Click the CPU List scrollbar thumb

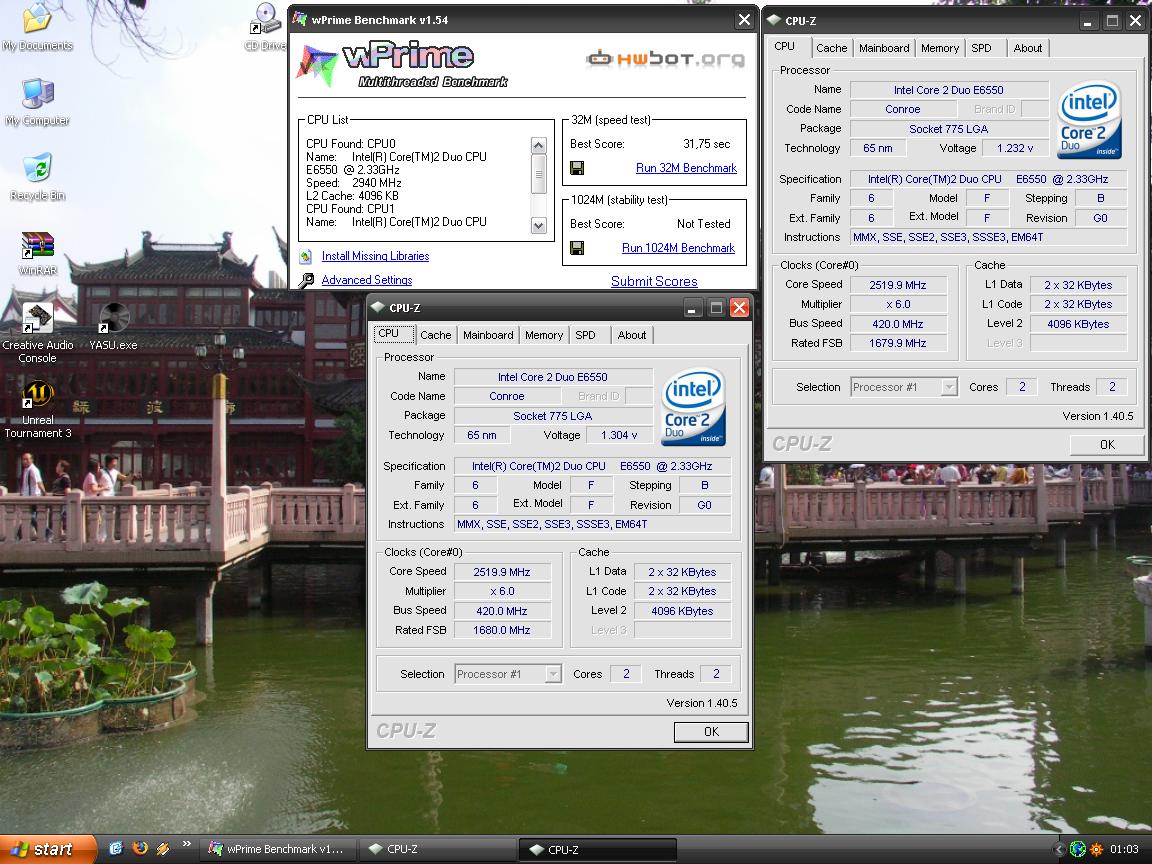tap(539, 174)
